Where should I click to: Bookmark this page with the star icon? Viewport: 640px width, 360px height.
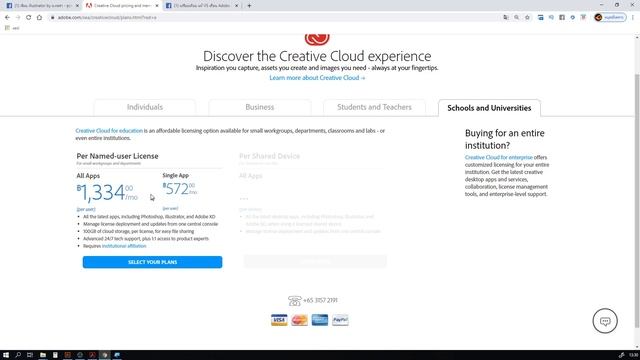tap(527, 18)
